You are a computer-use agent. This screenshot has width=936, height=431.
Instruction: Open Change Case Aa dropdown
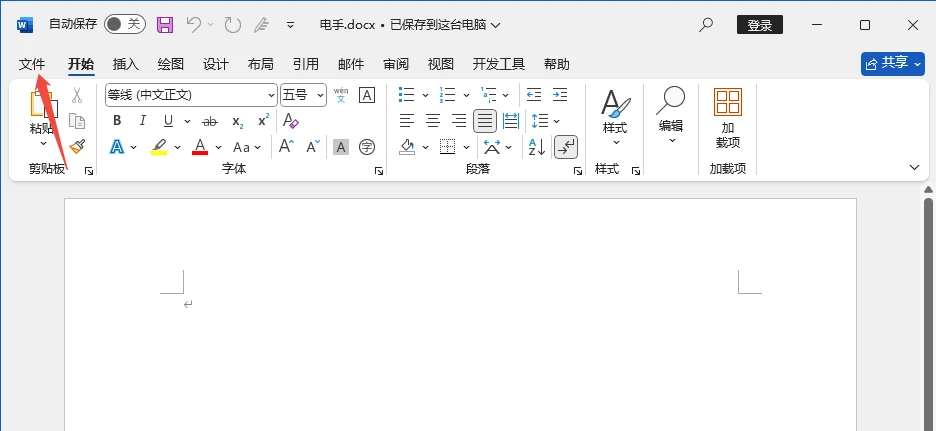(x=247, y=147)
